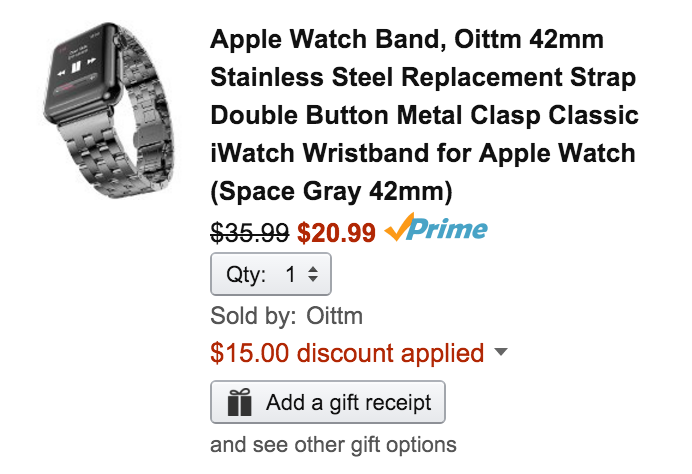Click the crossed-out $35.99 price

[x=249, y=233]
